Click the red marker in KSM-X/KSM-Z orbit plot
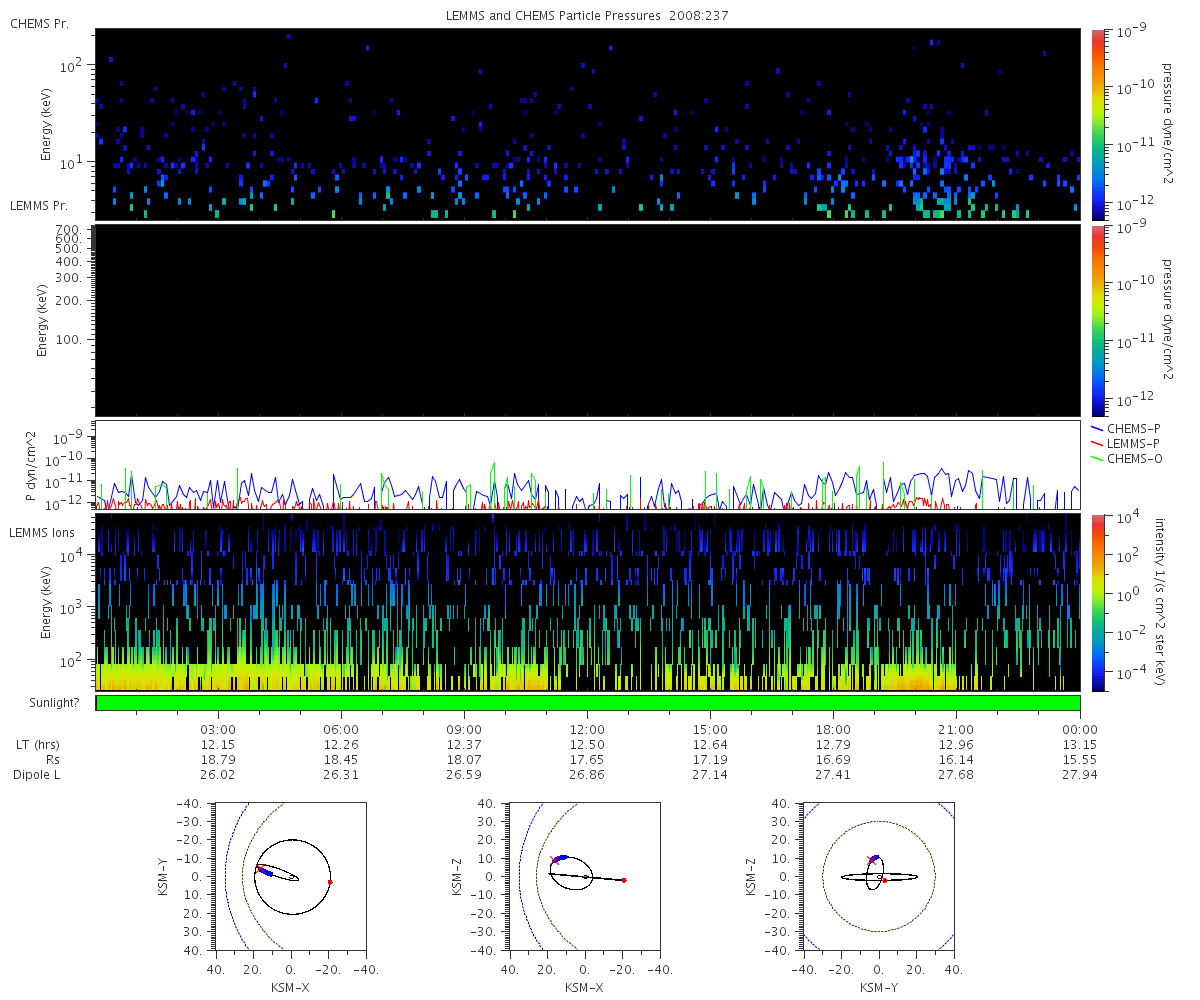1200x1000 pixels. (624, 880)
